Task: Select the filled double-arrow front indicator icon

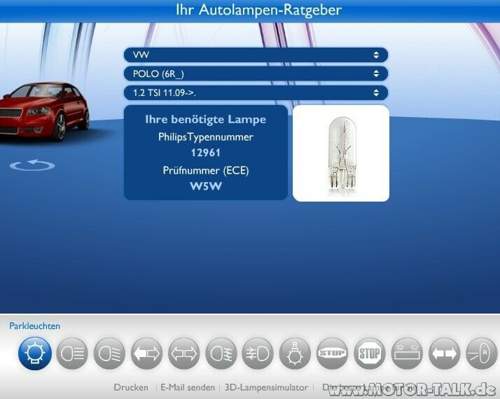Action: coord(147,353)
